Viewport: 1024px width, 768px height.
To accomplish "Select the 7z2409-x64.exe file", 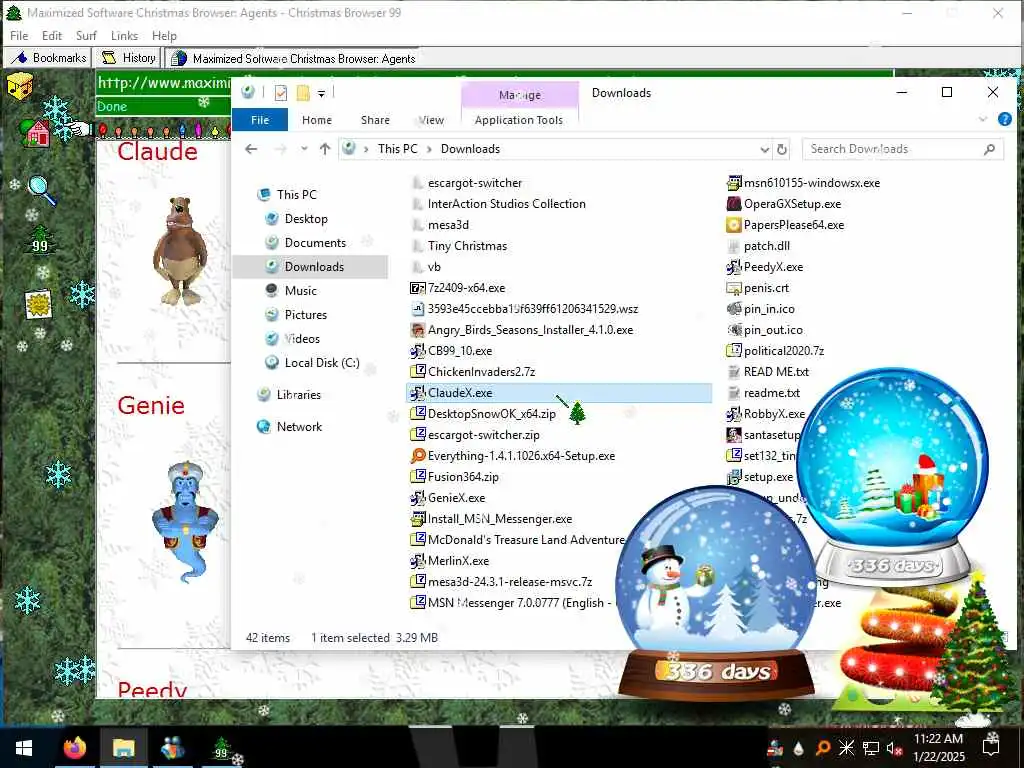I will (466, 288).
